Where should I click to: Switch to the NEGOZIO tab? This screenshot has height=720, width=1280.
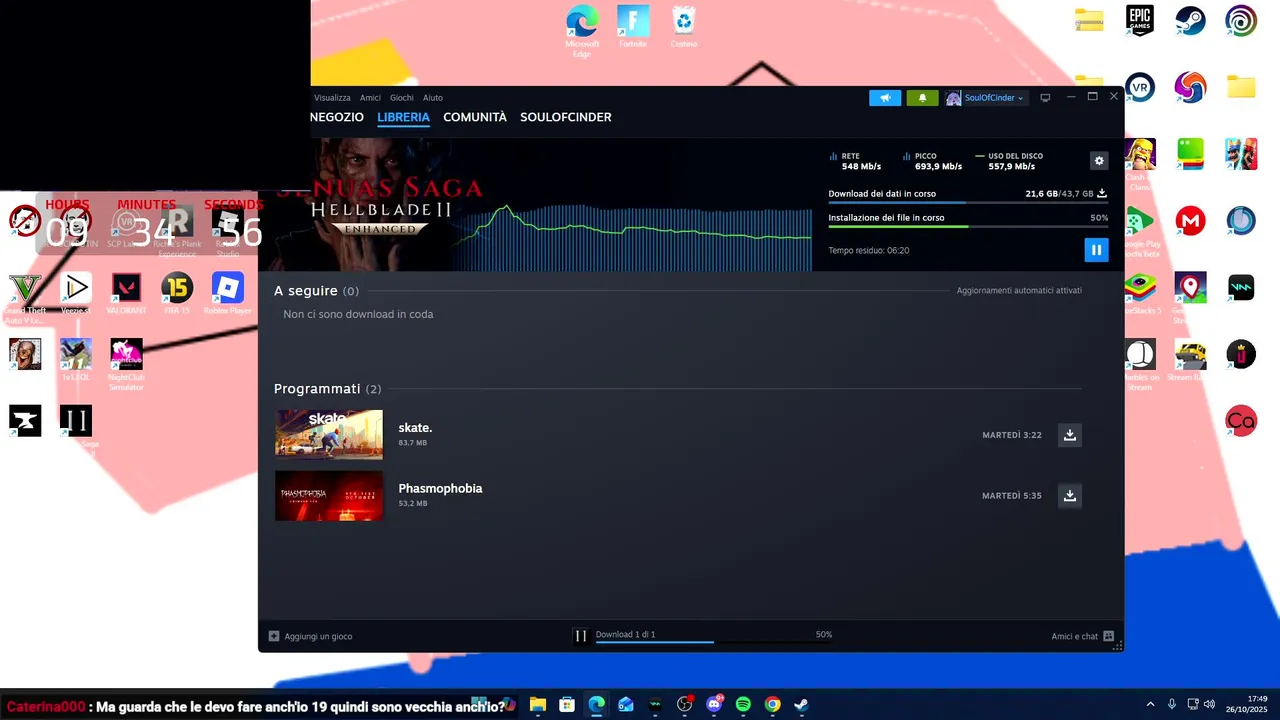[337, 117]
